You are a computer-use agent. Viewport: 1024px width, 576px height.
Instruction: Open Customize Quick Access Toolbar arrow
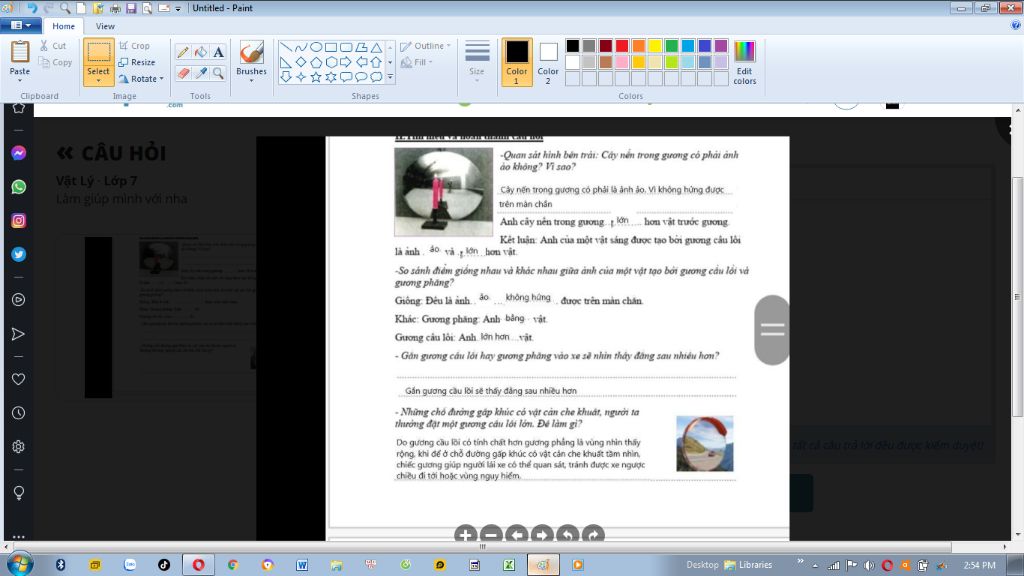click(x=178, y=8)
